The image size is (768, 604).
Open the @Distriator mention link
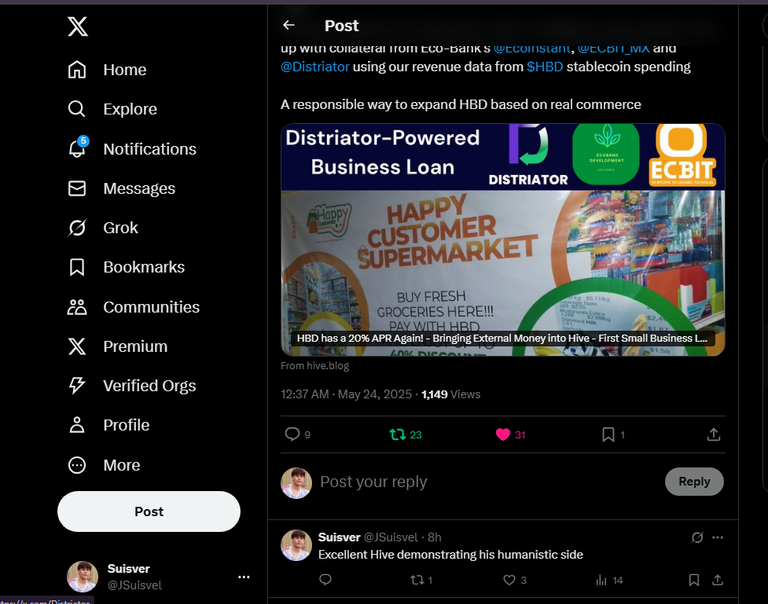point(315,67)
